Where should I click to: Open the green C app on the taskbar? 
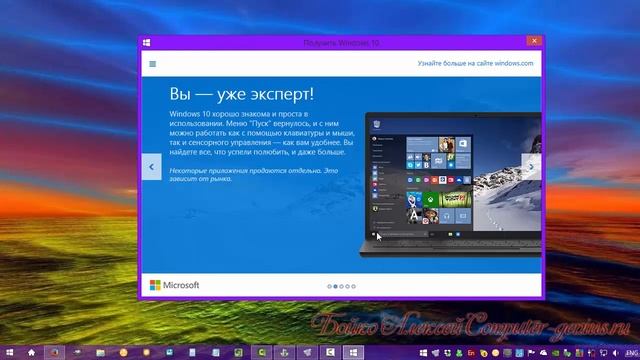pyautogui.click(x=262, y=353)
